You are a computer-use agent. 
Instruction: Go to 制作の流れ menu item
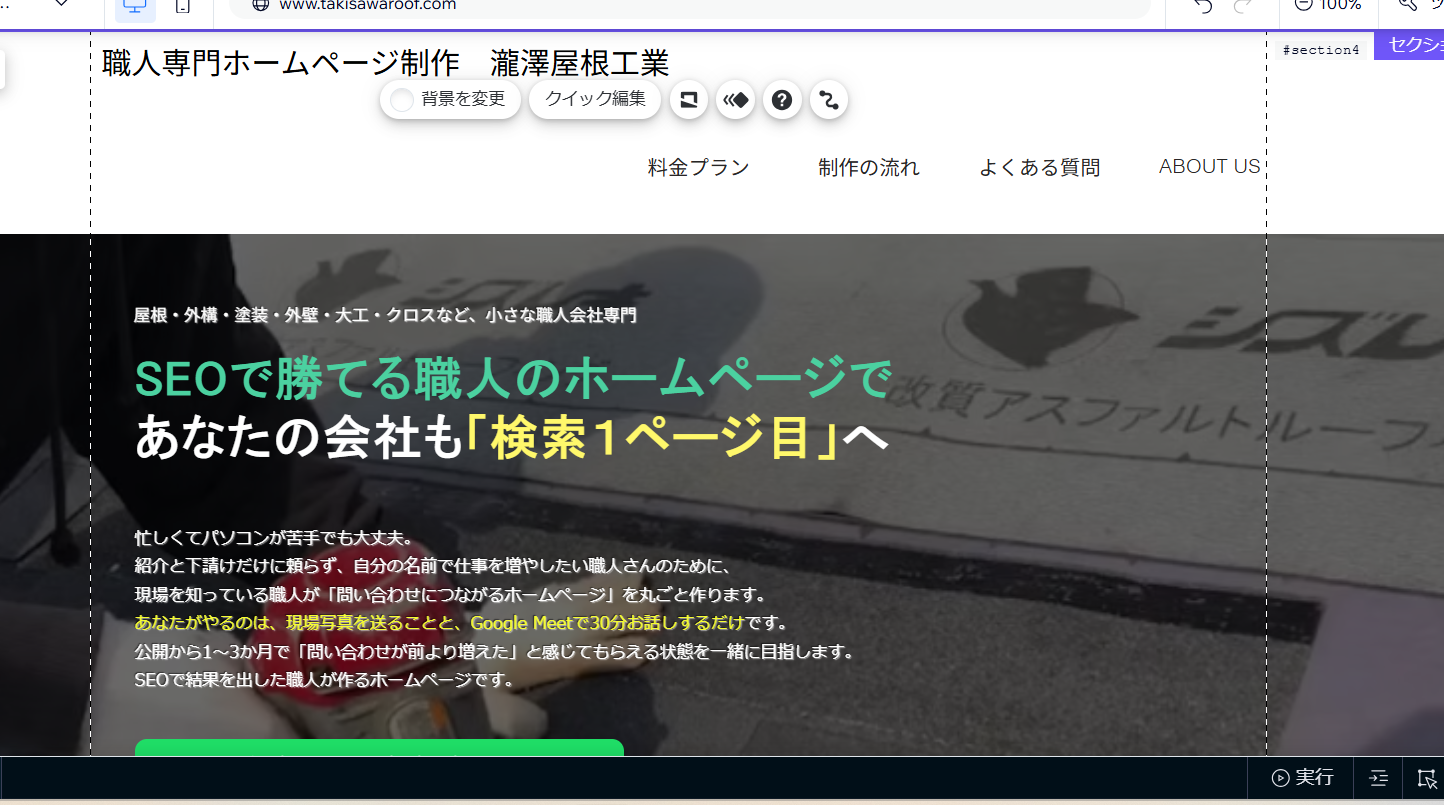pyautogui.click(x=868, y=168)
